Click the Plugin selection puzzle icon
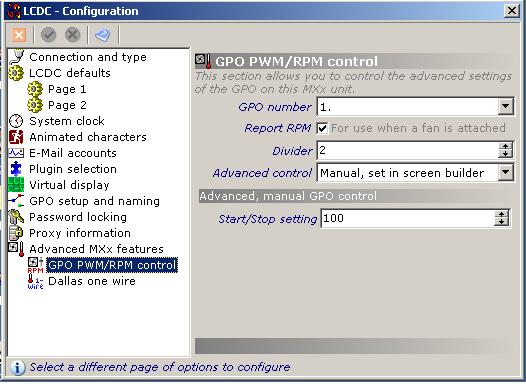Image resolution: width=526 pixels, height=384 pixels. 16,169
